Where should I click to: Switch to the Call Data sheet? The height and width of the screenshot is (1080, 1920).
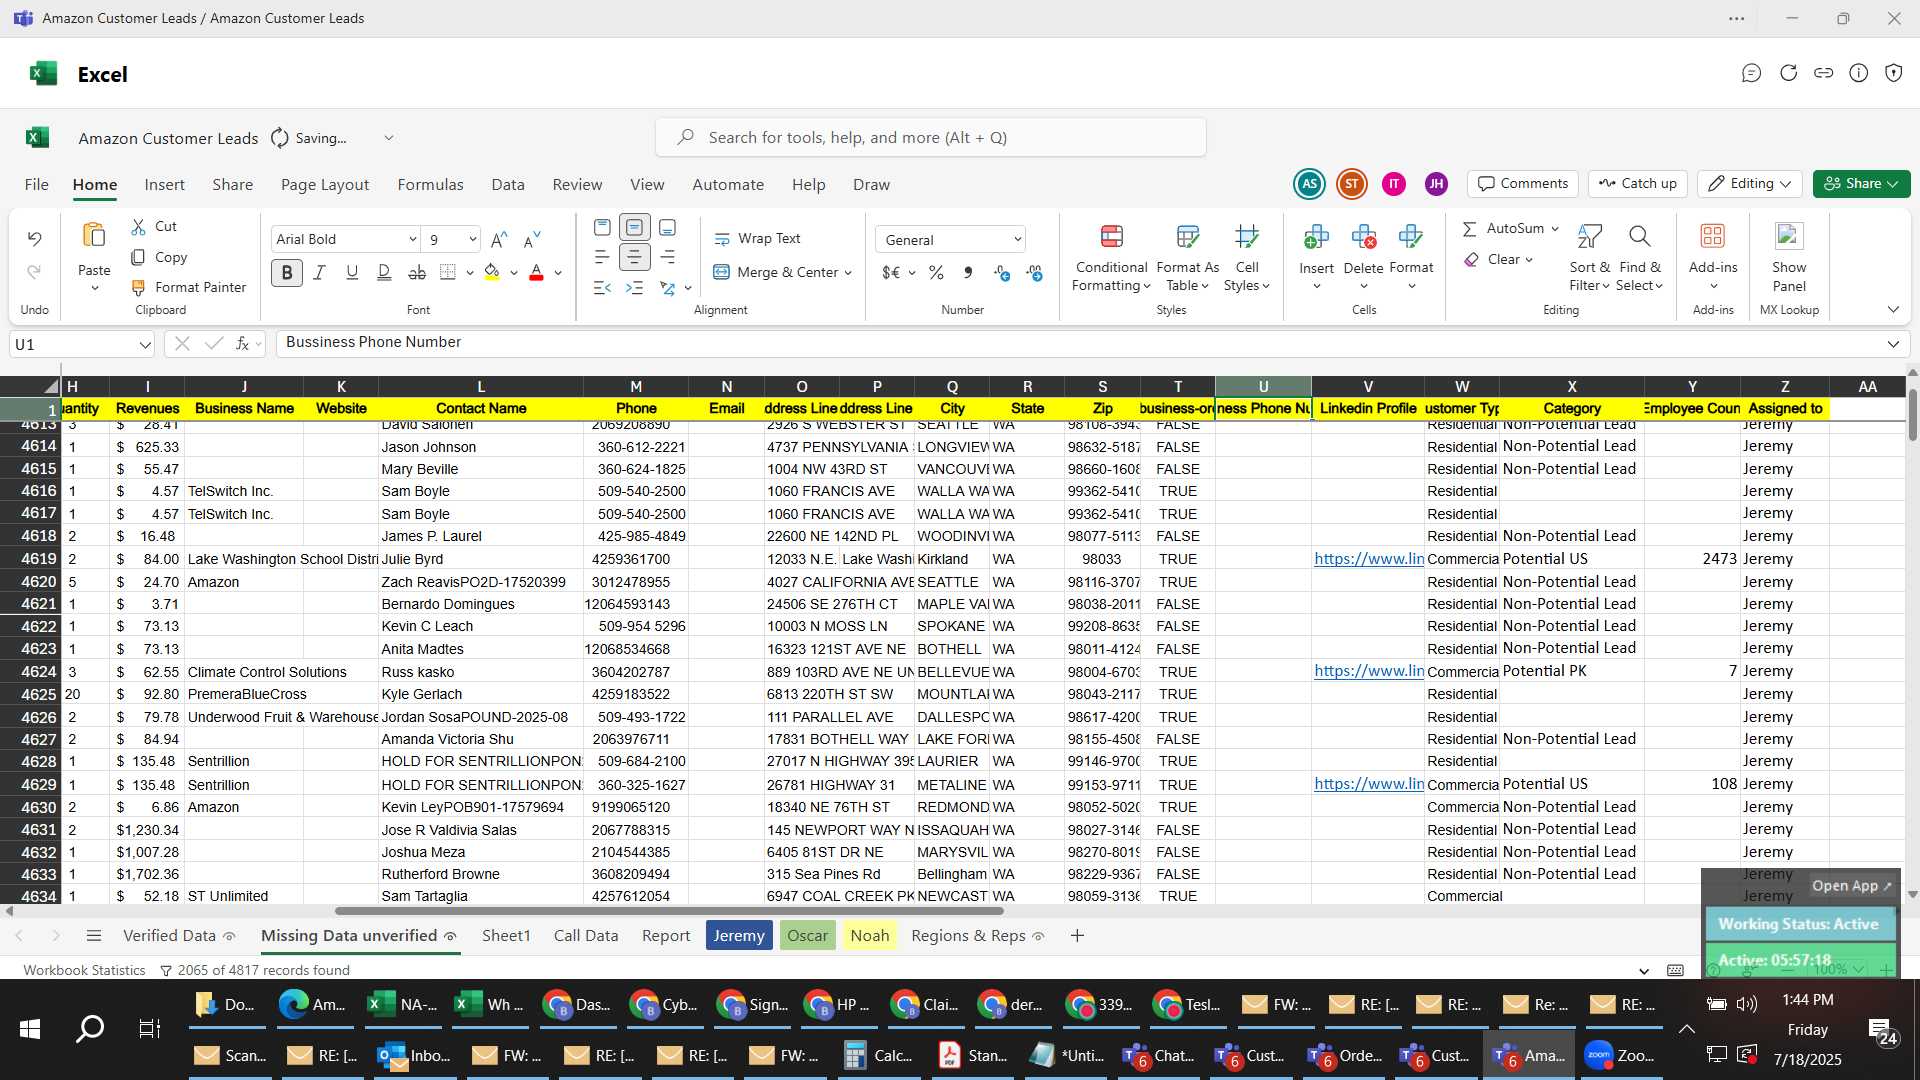(x=586, y=935)
